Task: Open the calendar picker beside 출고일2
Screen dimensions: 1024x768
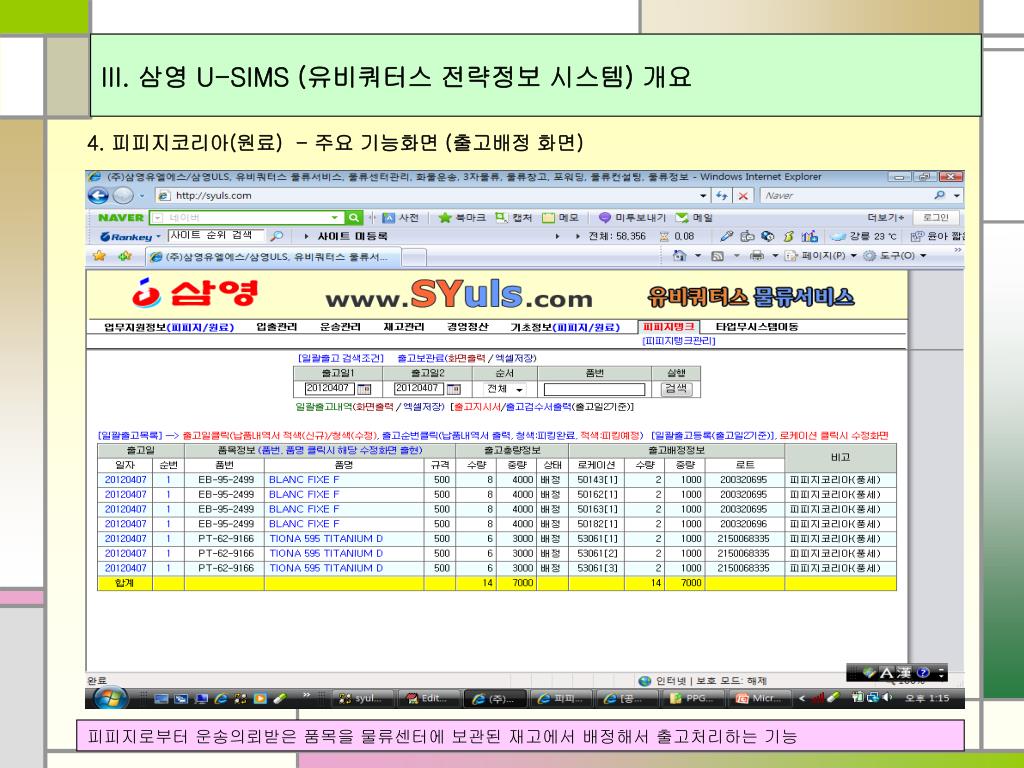Action: coord(453,389)
